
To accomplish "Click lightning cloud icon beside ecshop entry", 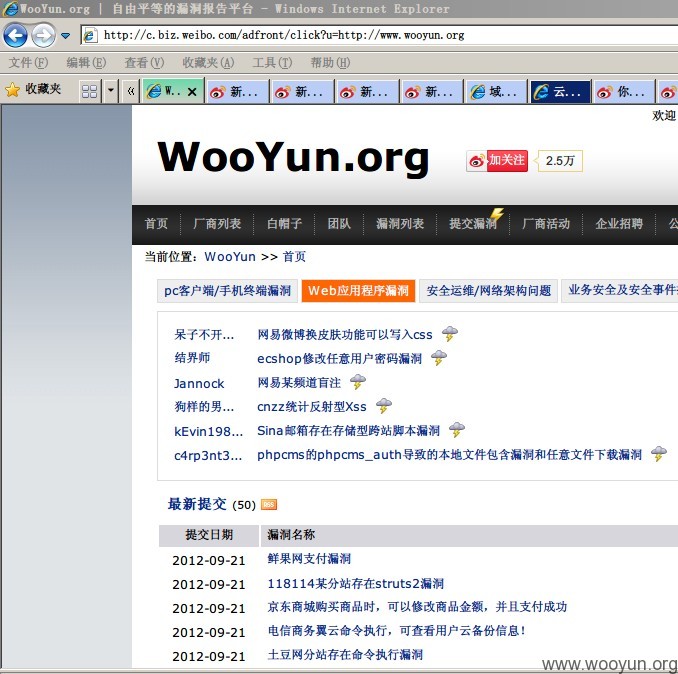I will tap(439, 358).
